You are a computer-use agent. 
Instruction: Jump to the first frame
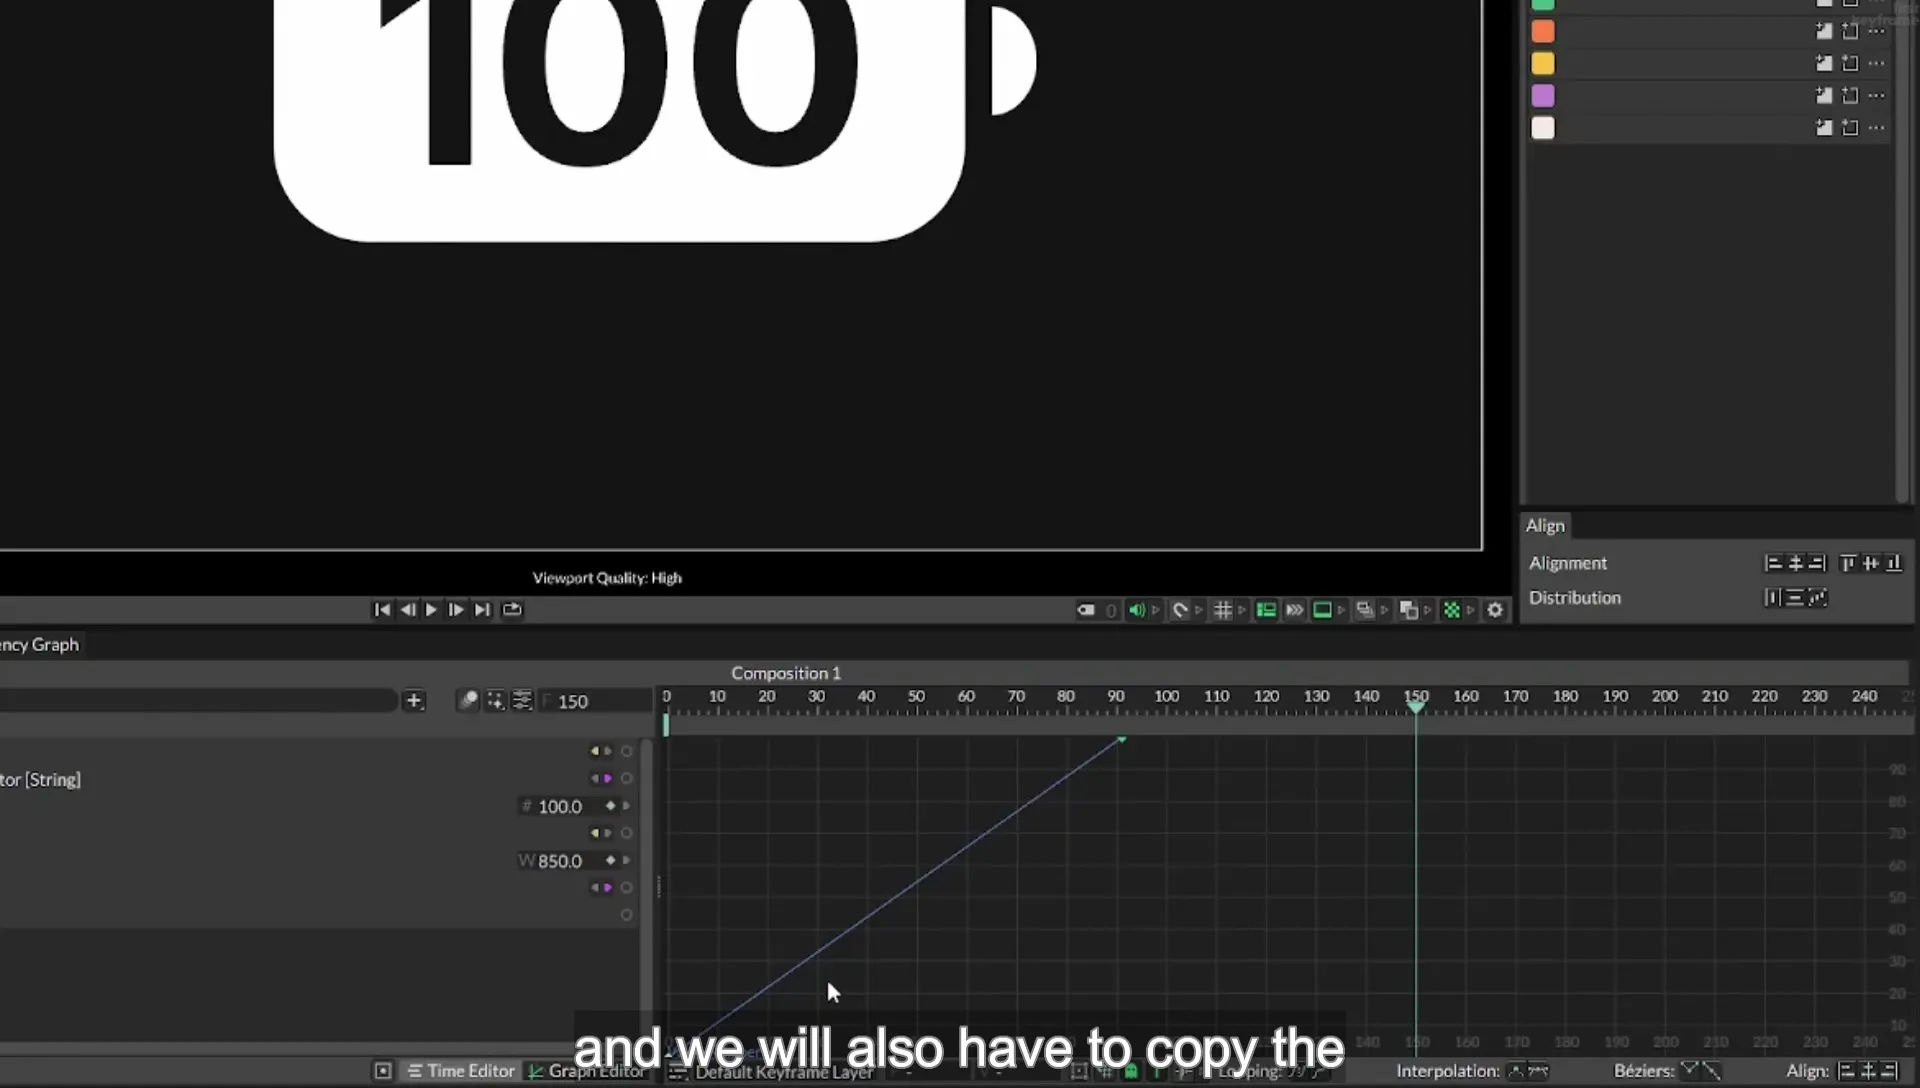pos(382,610)
